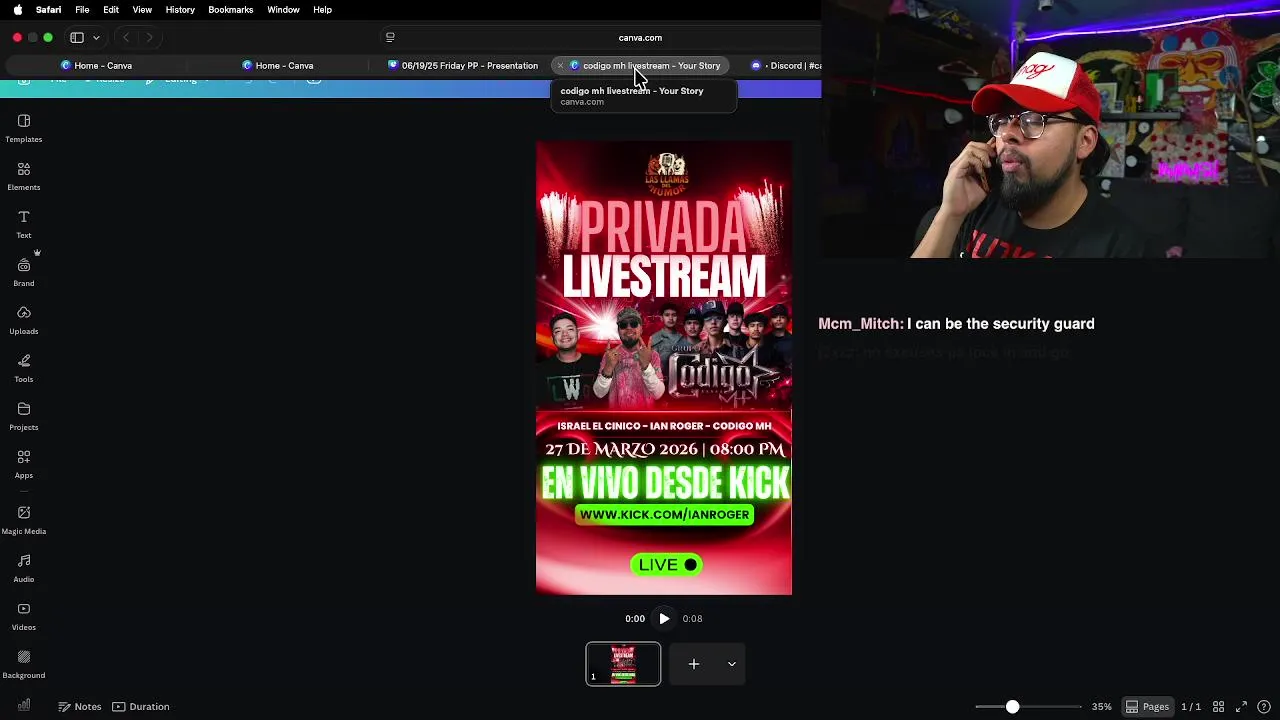
Task: Play the design preview
Action: pos(664,618)
